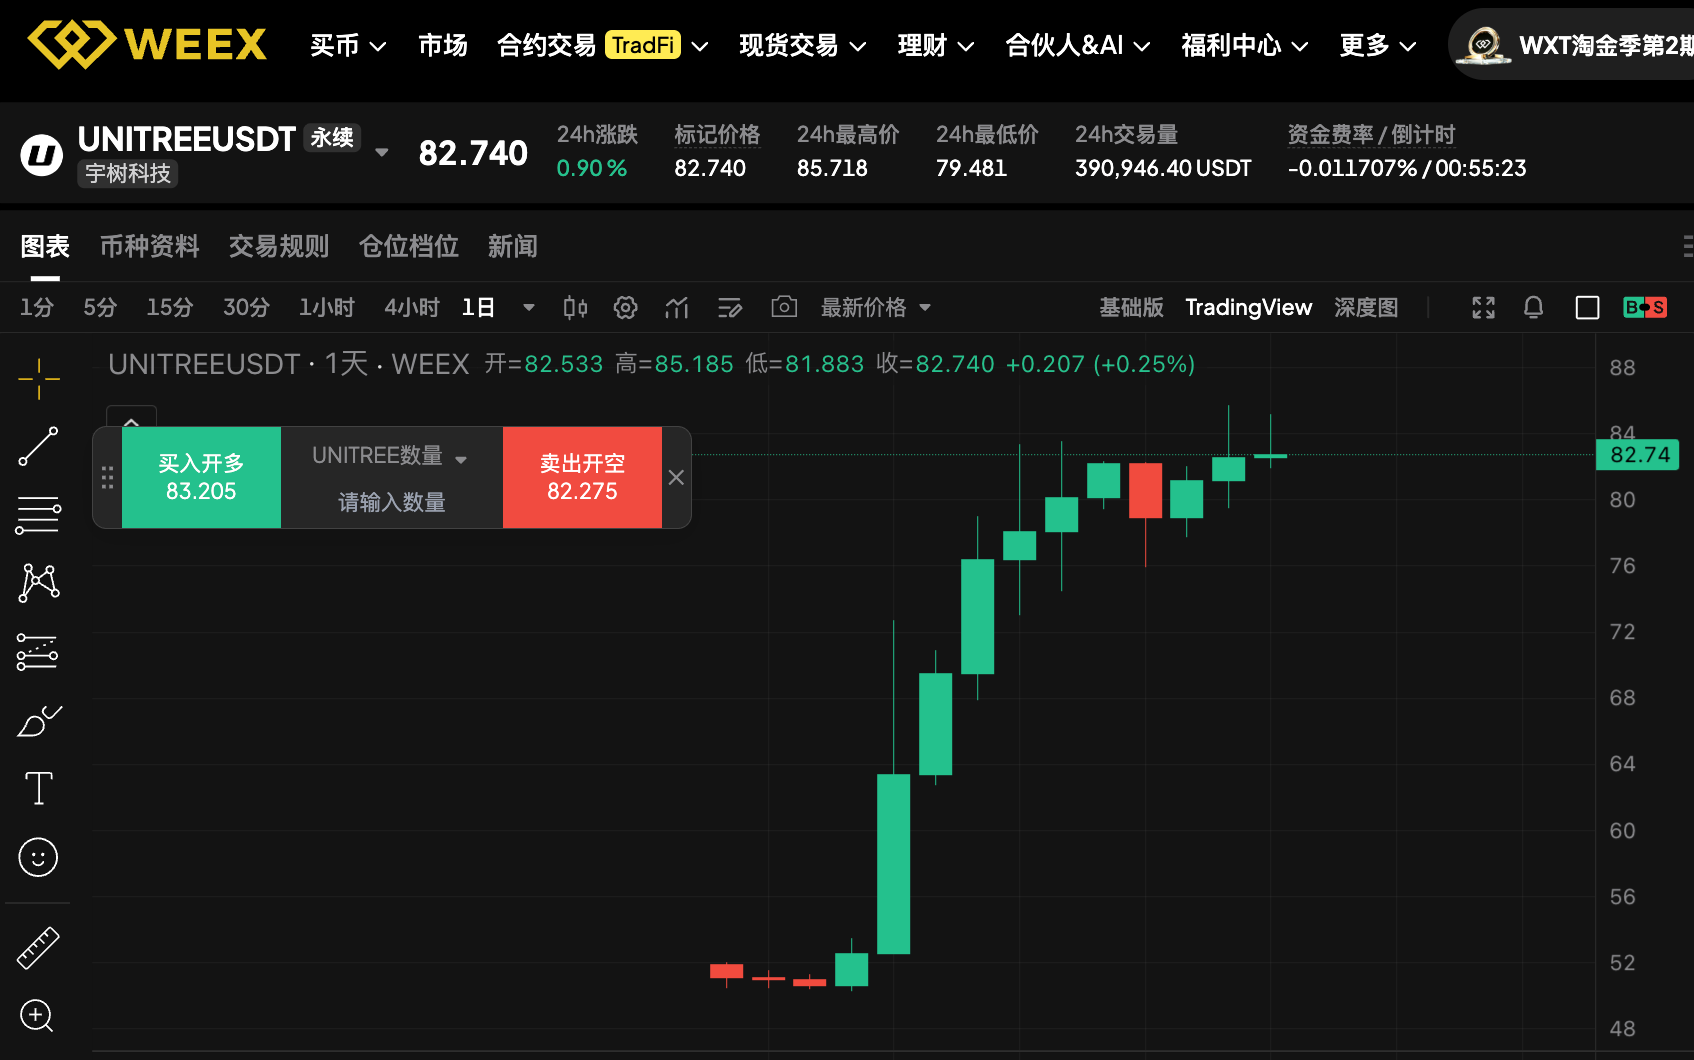Select the 4小时 interval
This screenshot has width=1694, height=1060.
(x=412, y=307)
